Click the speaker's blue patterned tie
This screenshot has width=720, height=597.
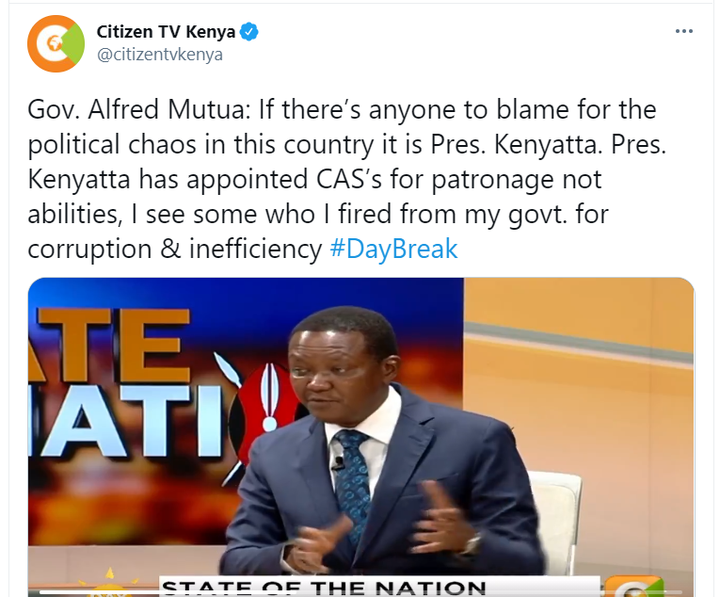(x=353, y=480)
